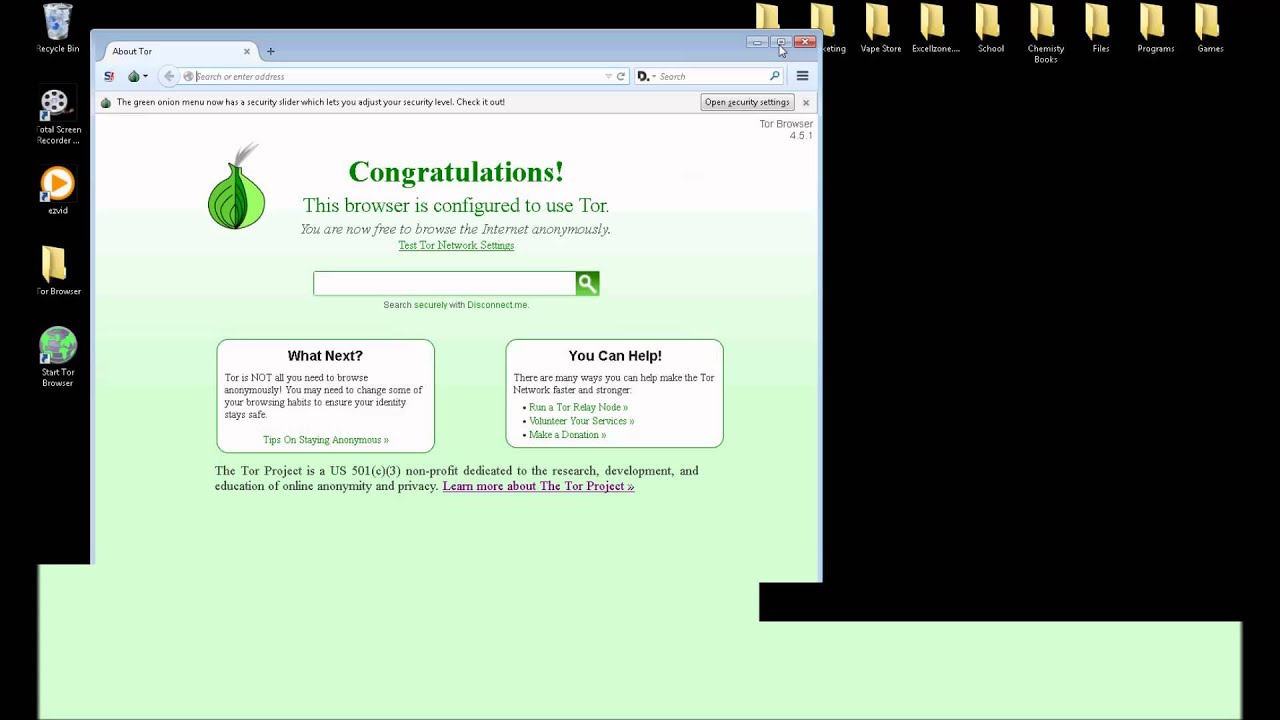Click the magnifier icon in toolbar search box
The height and width of the screenshot is (720, 1280).
tap(774, 76)
